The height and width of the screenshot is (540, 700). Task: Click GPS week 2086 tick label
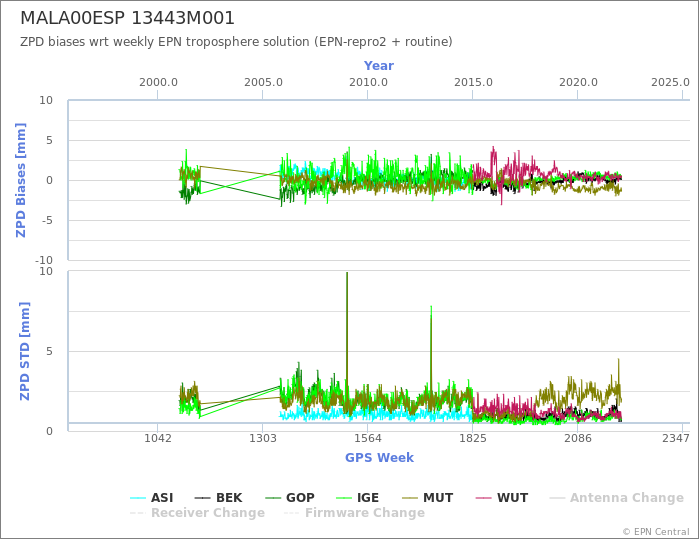[578, 438]
